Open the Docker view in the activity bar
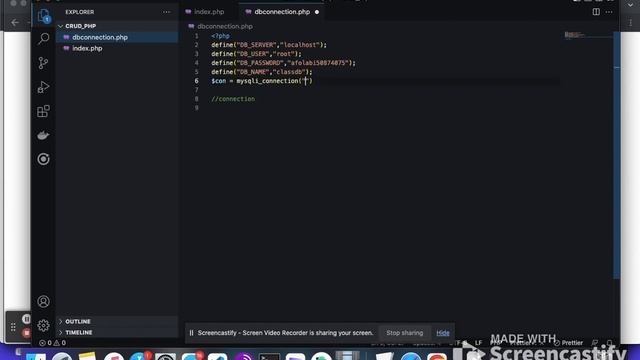 (x=43, y=135)
